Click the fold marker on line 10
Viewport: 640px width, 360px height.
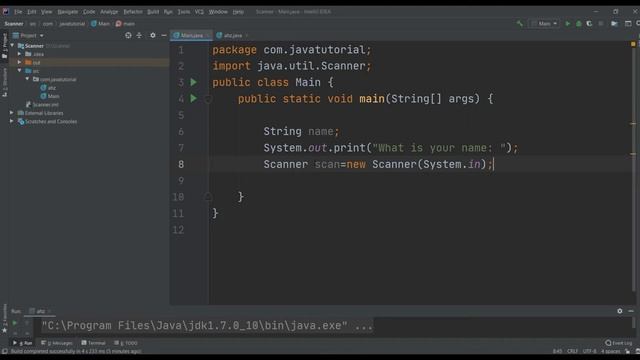click(x=208, y=197)
